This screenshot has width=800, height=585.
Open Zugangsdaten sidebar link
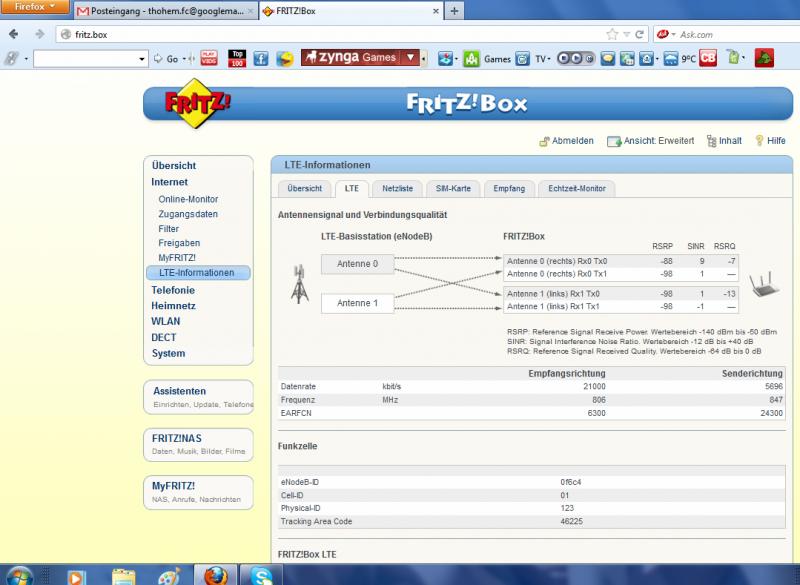pos(188,214)
